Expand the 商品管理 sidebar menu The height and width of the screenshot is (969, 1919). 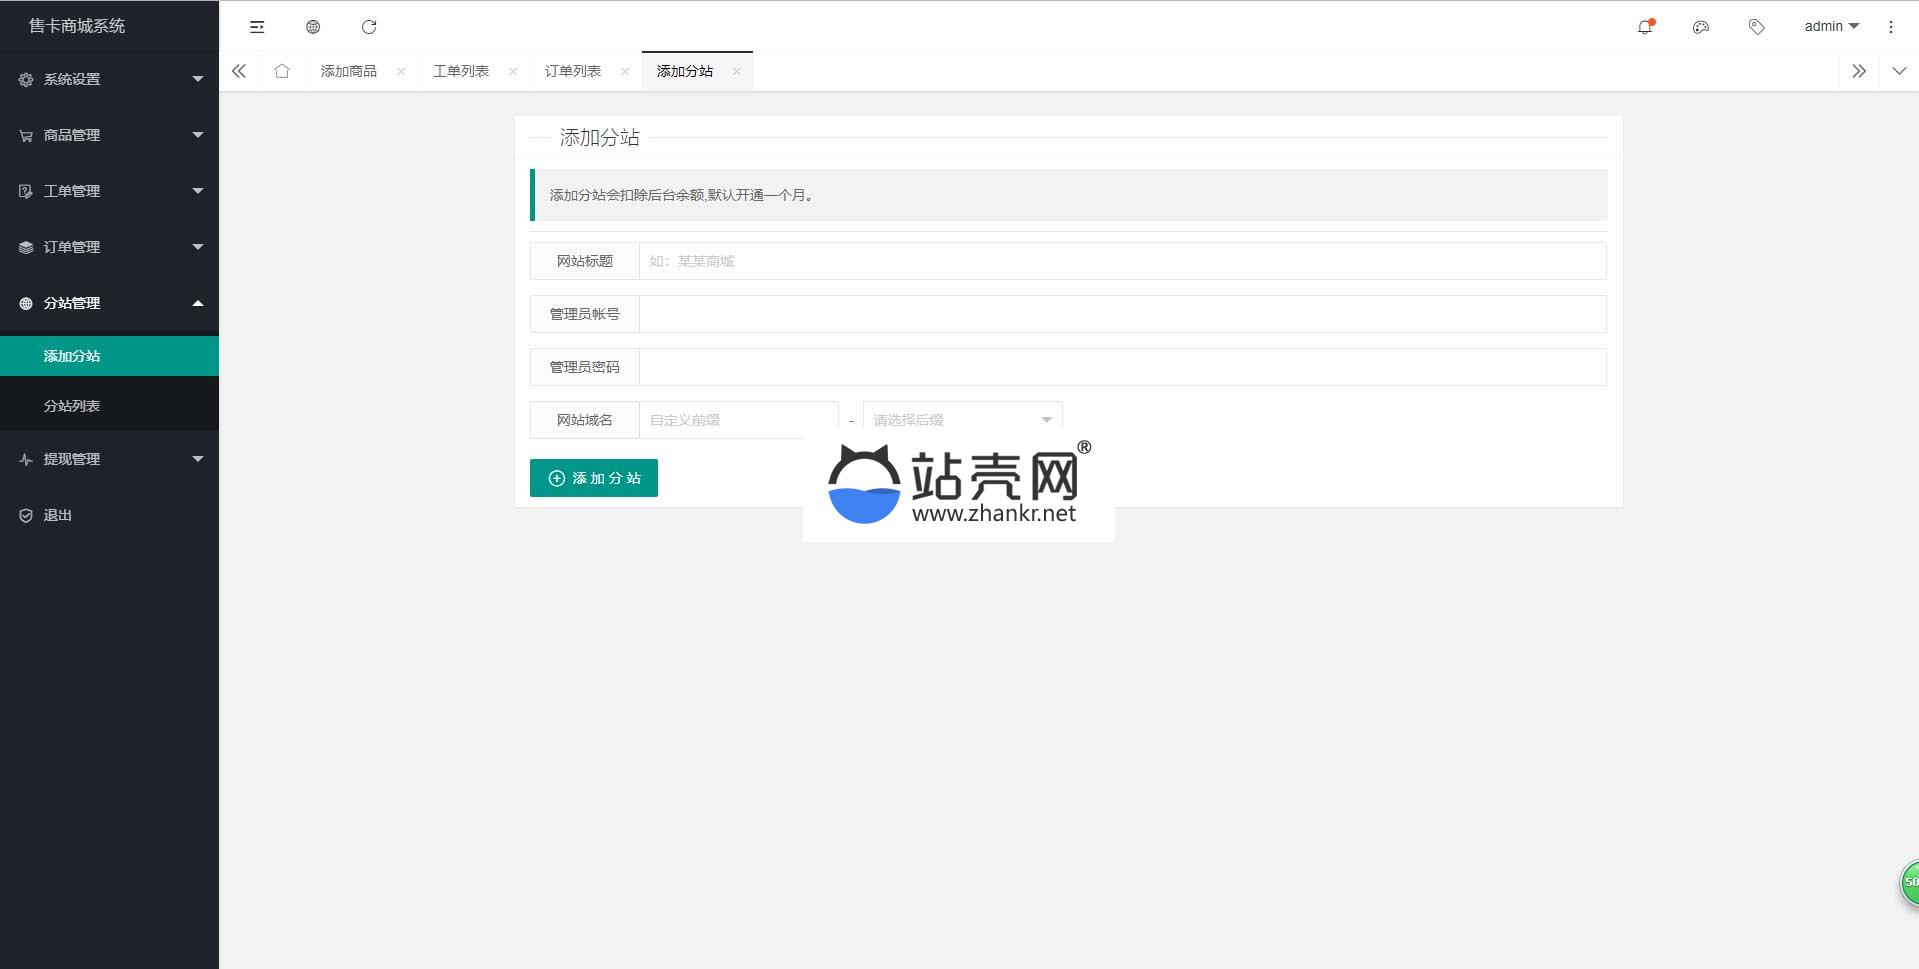pos(109,135)
